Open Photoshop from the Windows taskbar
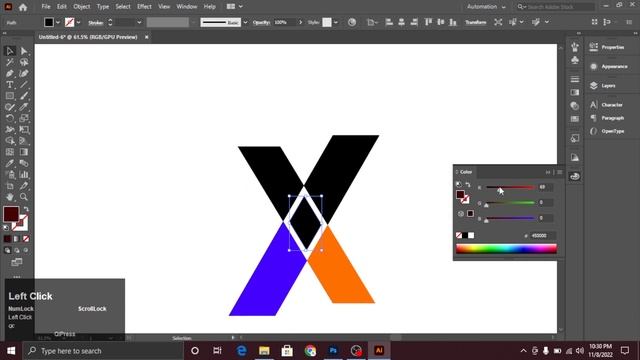This screenshot has height=360, width=640. coord(333,351)
